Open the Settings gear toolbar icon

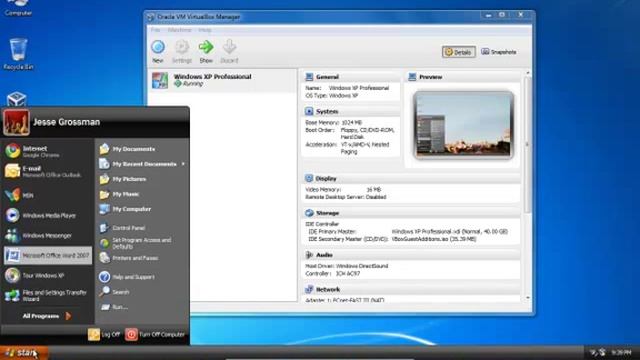(182, 47)
